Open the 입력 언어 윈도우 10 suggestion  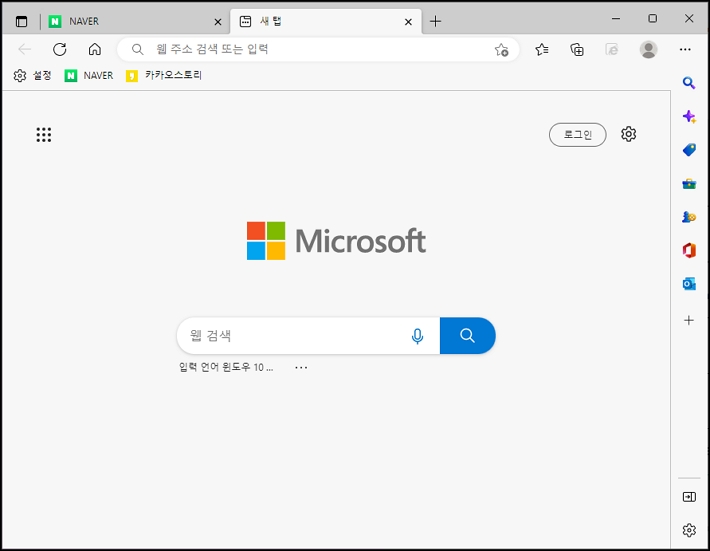(226, 367)
